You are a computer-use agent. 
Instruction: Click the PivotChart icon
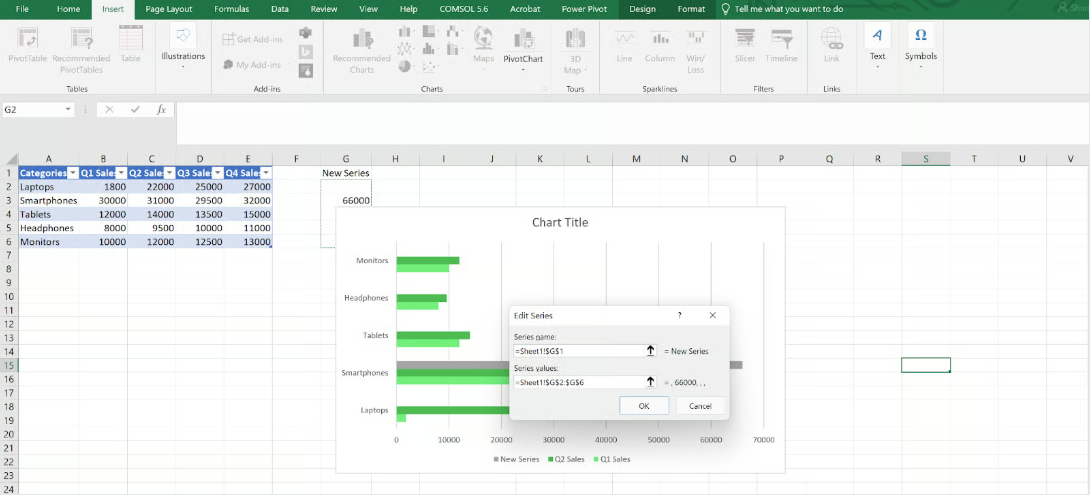coord(523,40)
